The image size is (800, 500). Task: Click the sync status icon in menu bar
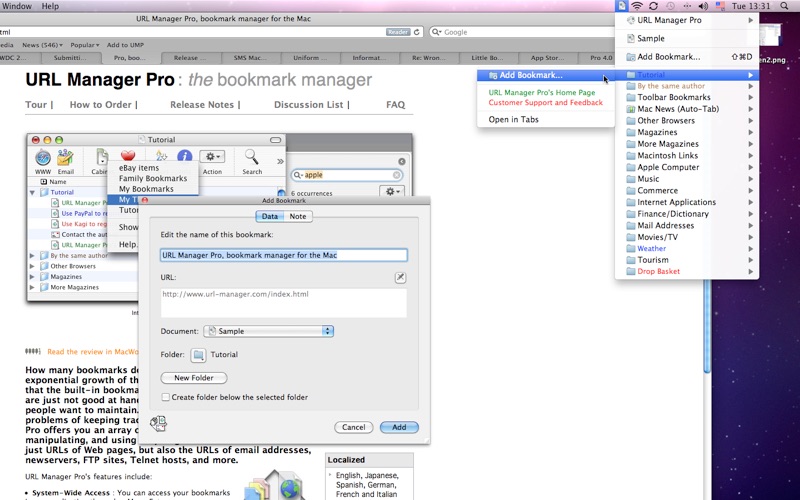pos(653,6)
